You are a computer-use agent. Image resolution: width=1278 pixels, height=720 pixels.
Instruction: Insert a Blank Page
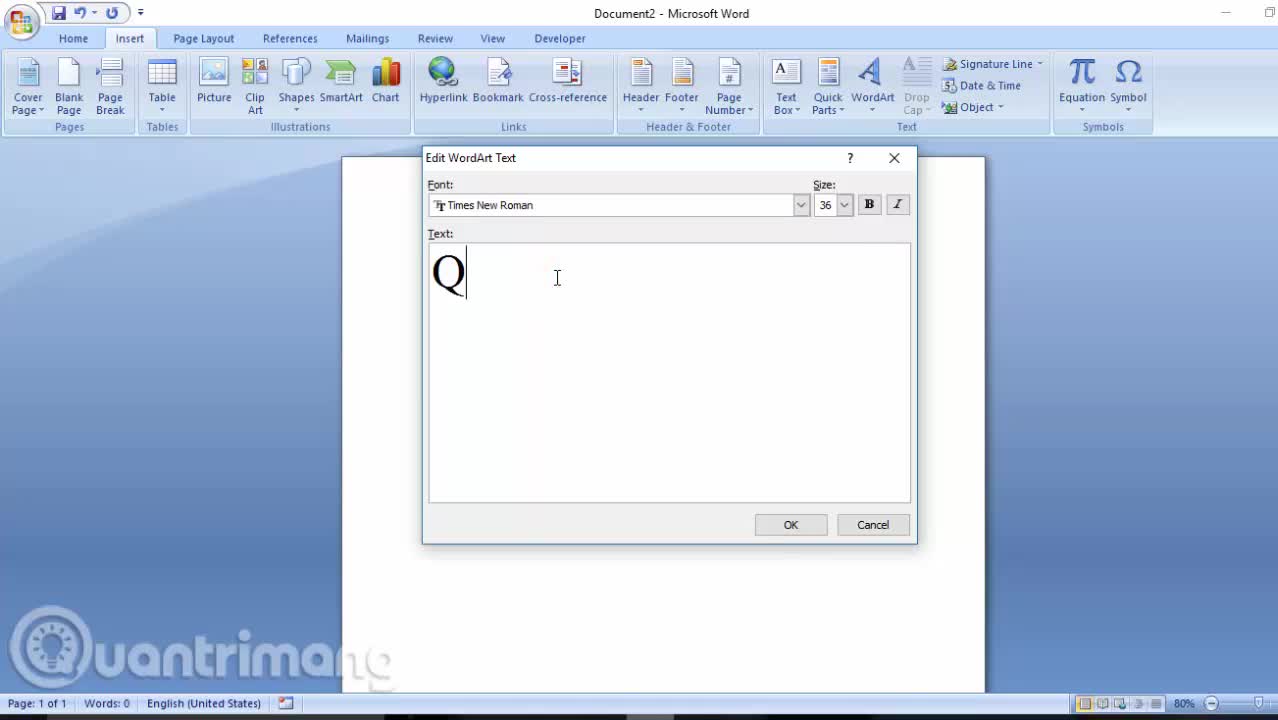(69, 87)
